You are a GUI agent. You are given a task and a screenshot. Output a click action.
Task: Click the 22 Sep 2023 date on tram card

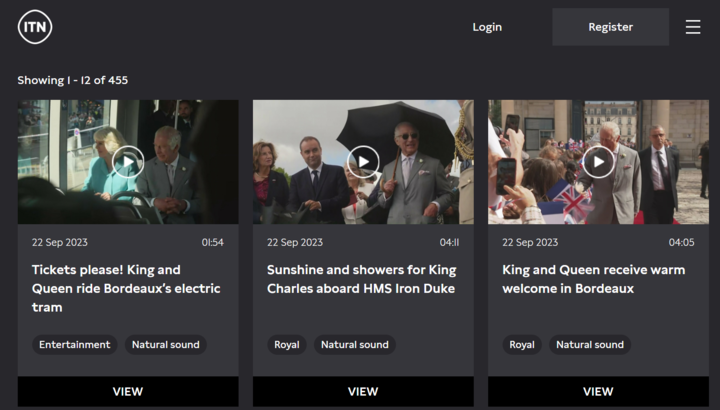pos(60,242)
